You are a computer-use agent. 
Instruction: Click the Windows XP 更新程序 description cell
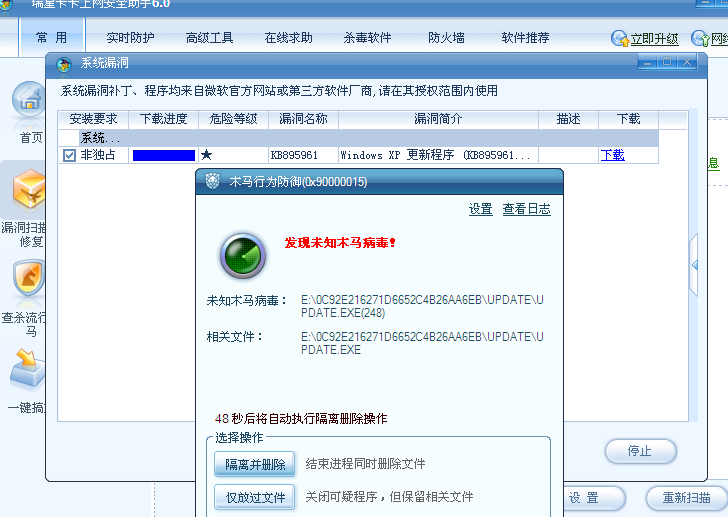click(438, 155)
